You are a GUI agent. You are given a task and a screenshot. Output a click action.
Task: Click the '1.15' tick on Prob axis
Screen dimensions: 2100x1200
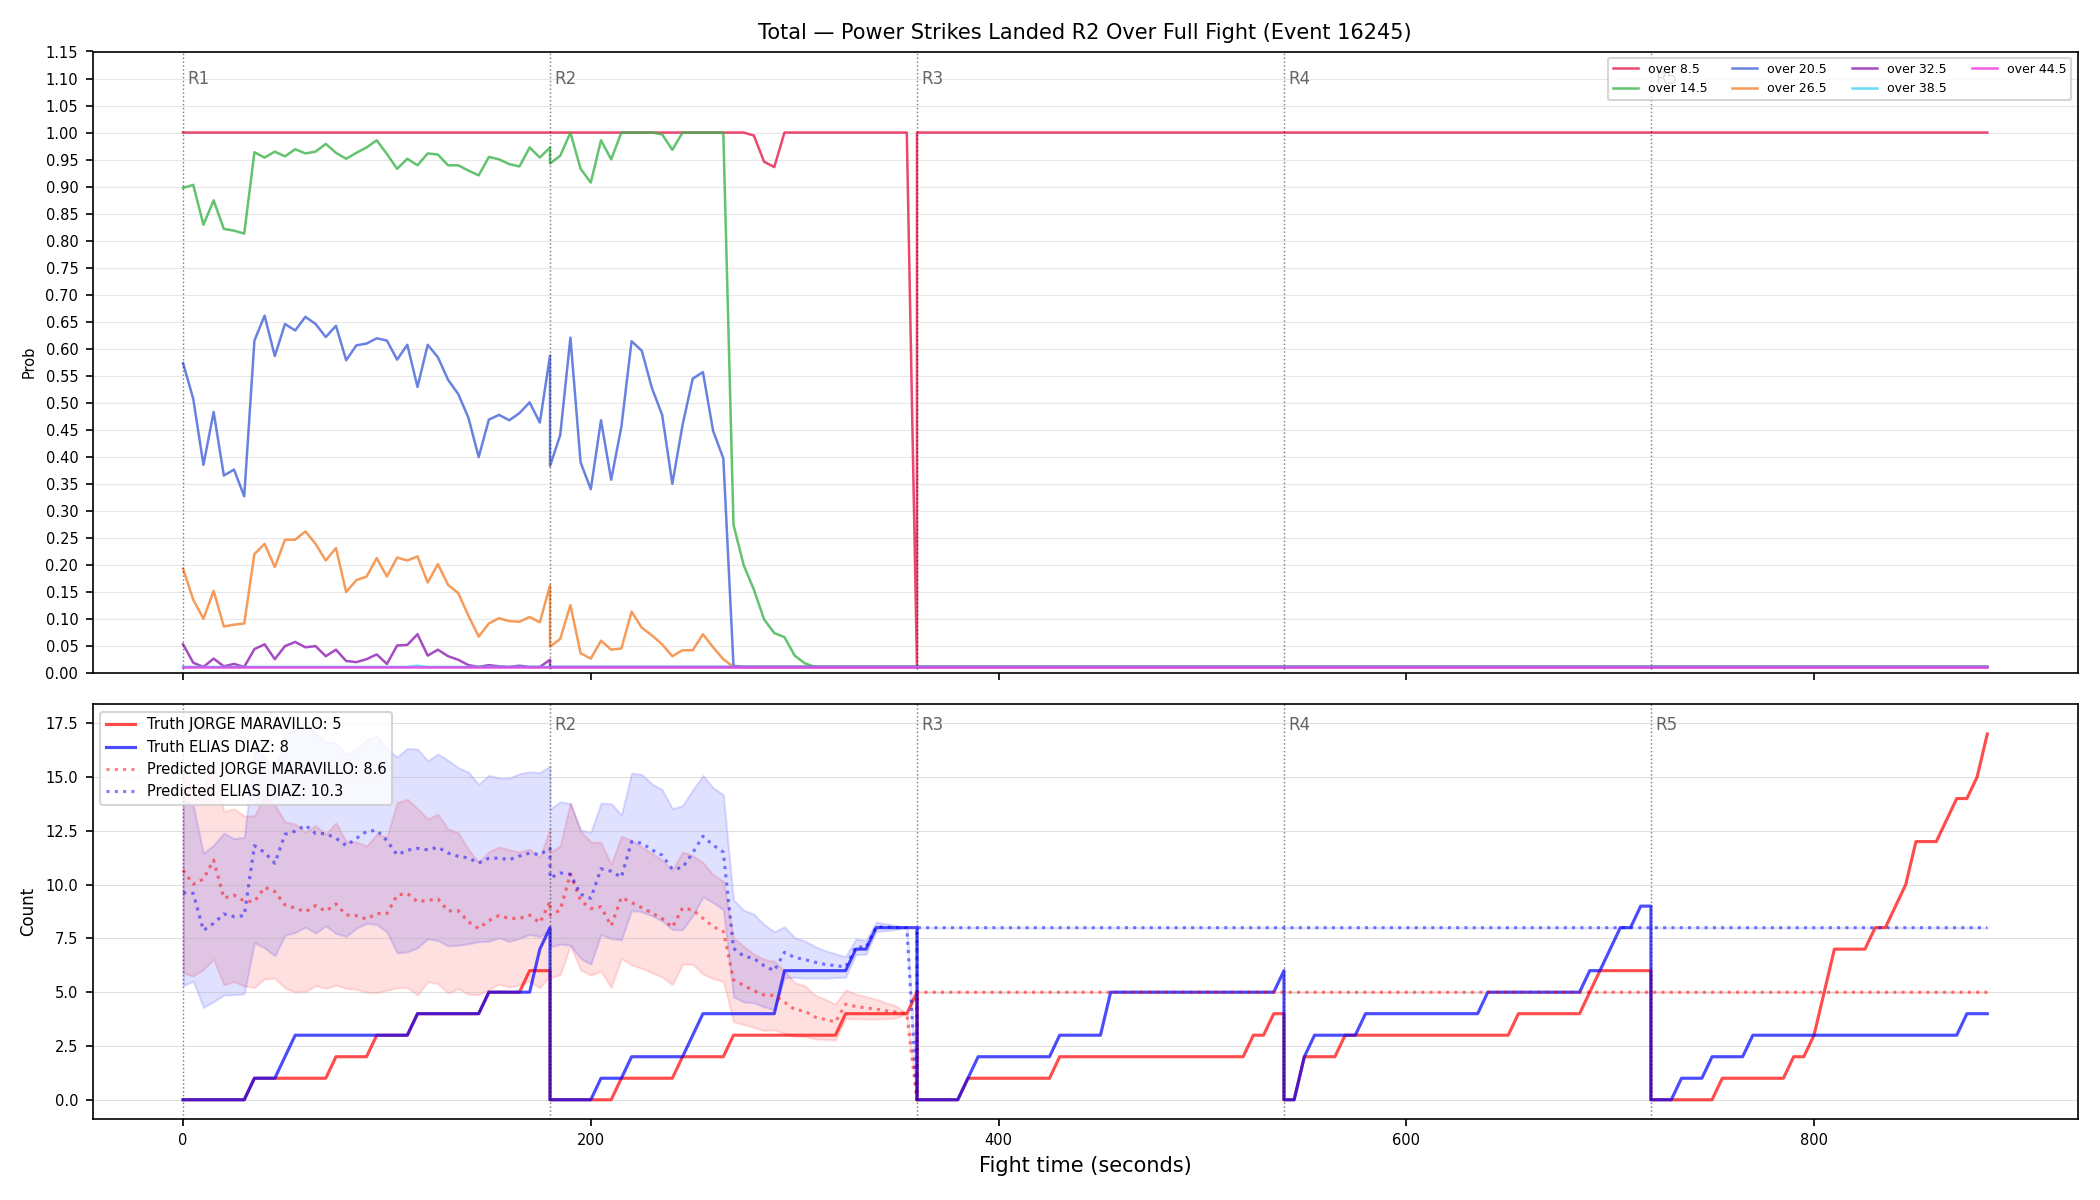pyautogui.click(x=61, y=52)
